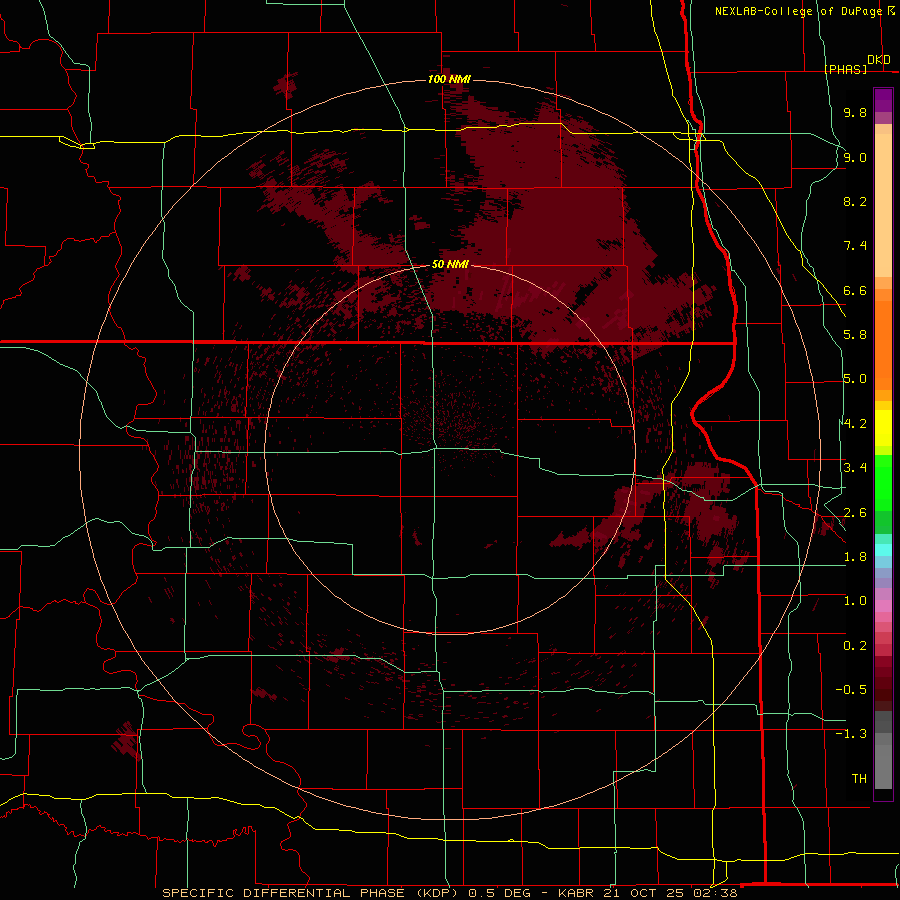The image size is (900, 900).
Task: Click the cyan segment of the color bar
Action: click(x=883, y=550)
